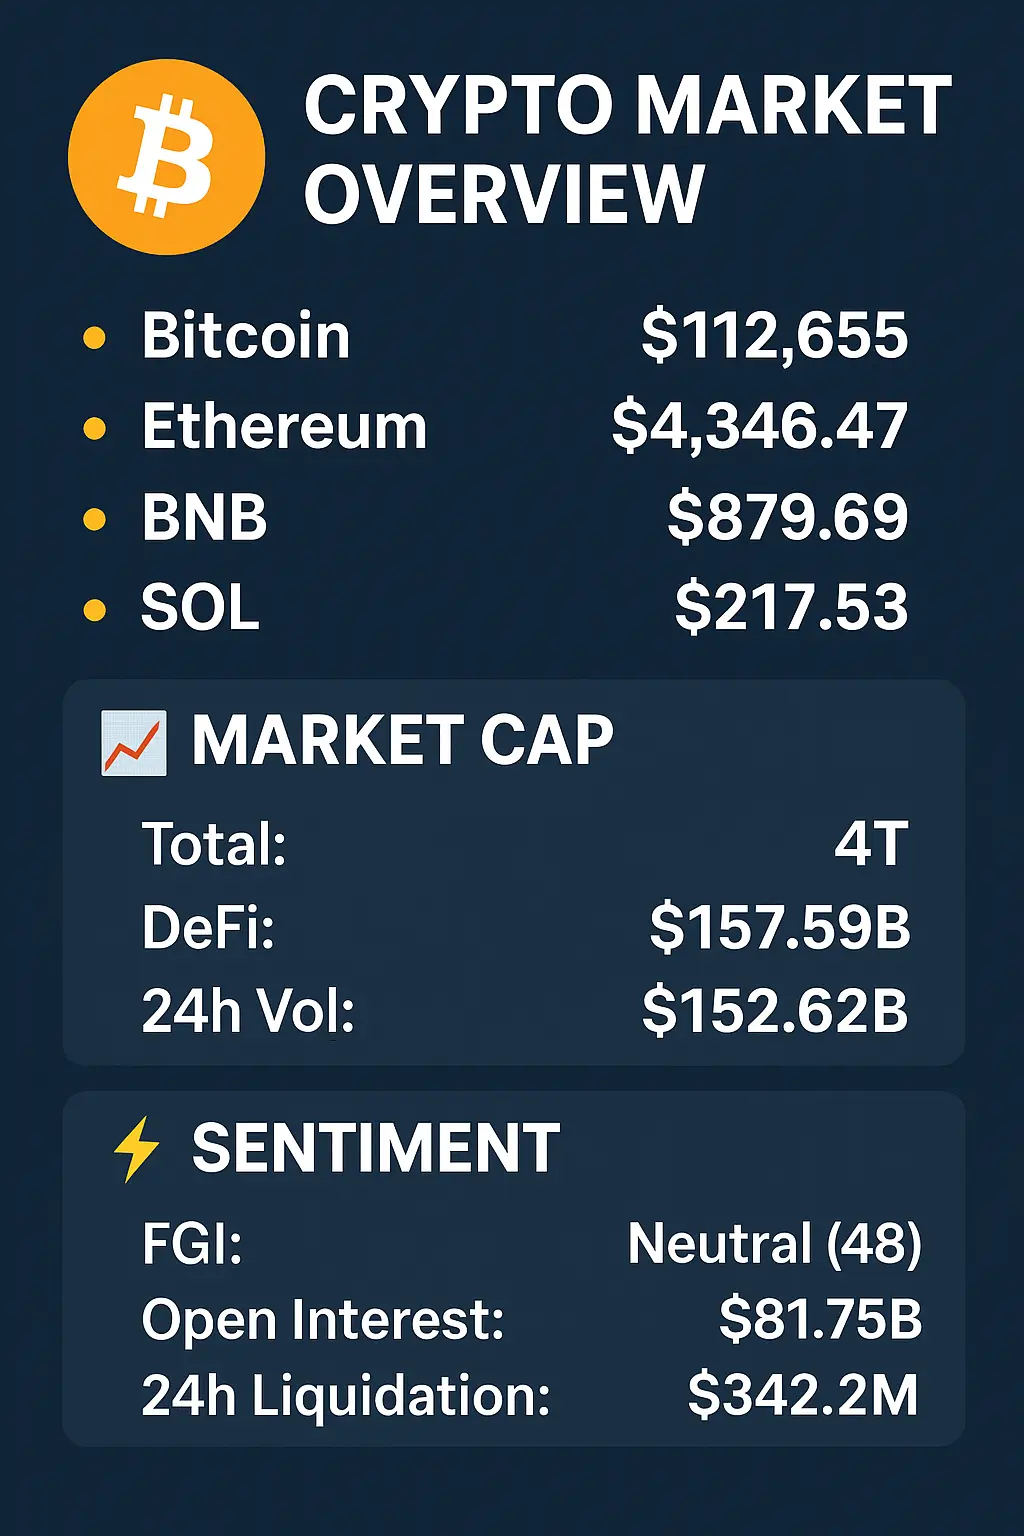Select the bullet beside Ethereum
Image resolution: width=1024 pixels, height=1536 pixels.
click(94, 429)
